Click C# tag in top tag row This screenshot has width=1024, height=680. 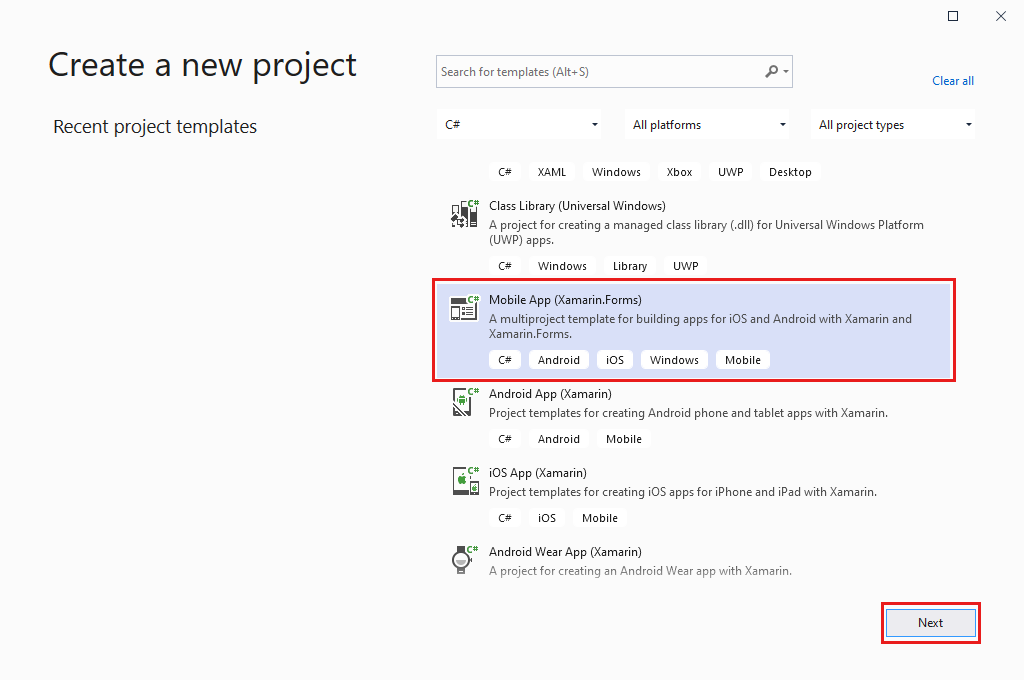pos(505,172)
